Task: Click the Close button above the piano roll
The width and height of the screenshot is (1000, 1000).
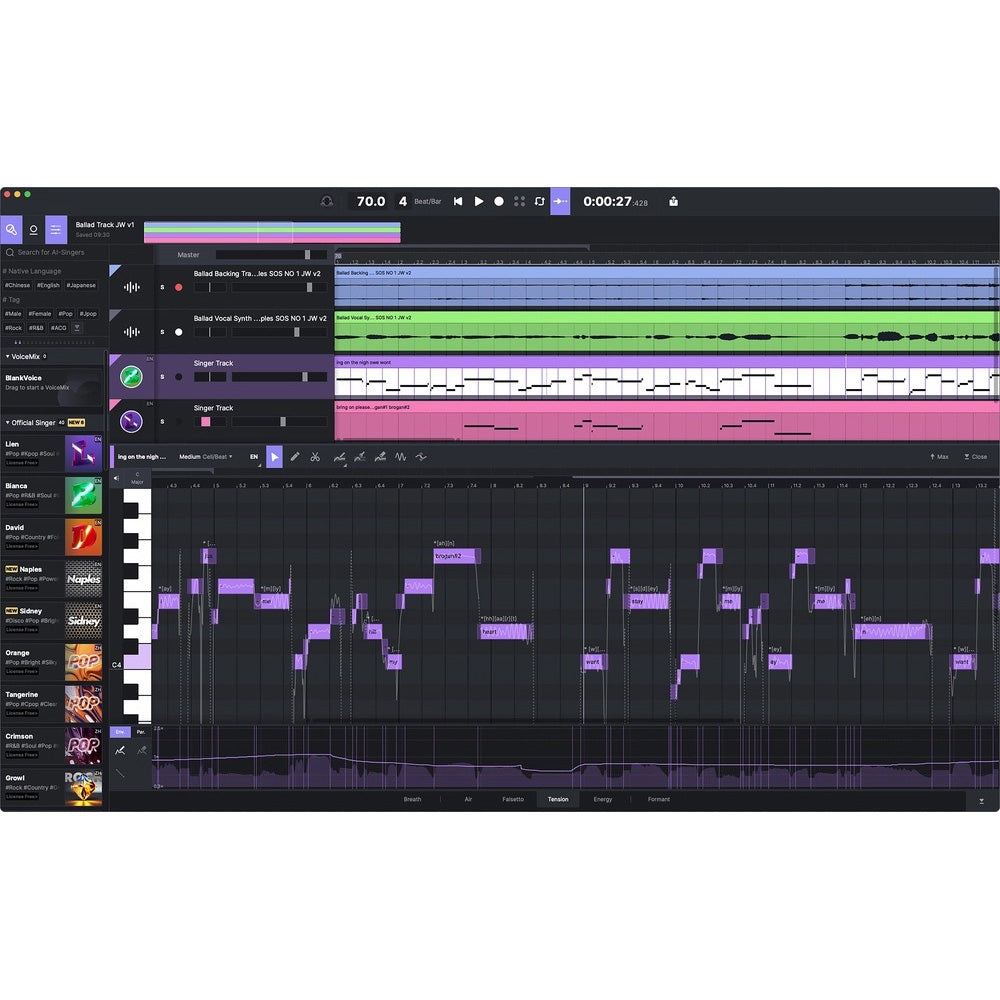Action: (975, 456)
